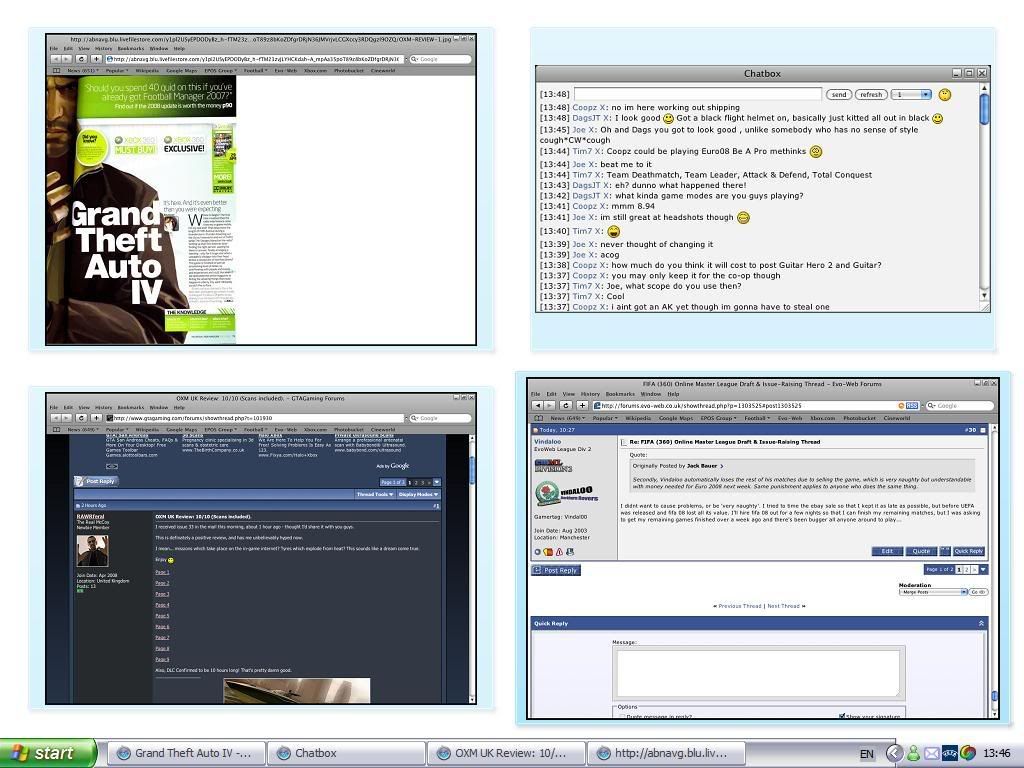Click add bookmark plus in Evo-Web Forums window
The height and width of the screenshot is (768, 1024).
pyautogui.click(x=581, y=406)
